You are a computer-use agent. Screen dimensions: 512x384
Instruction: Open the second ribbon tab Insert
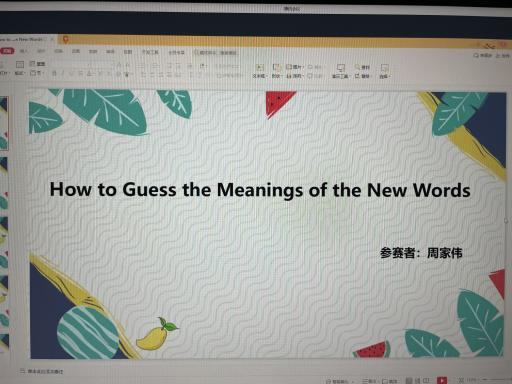24,51
